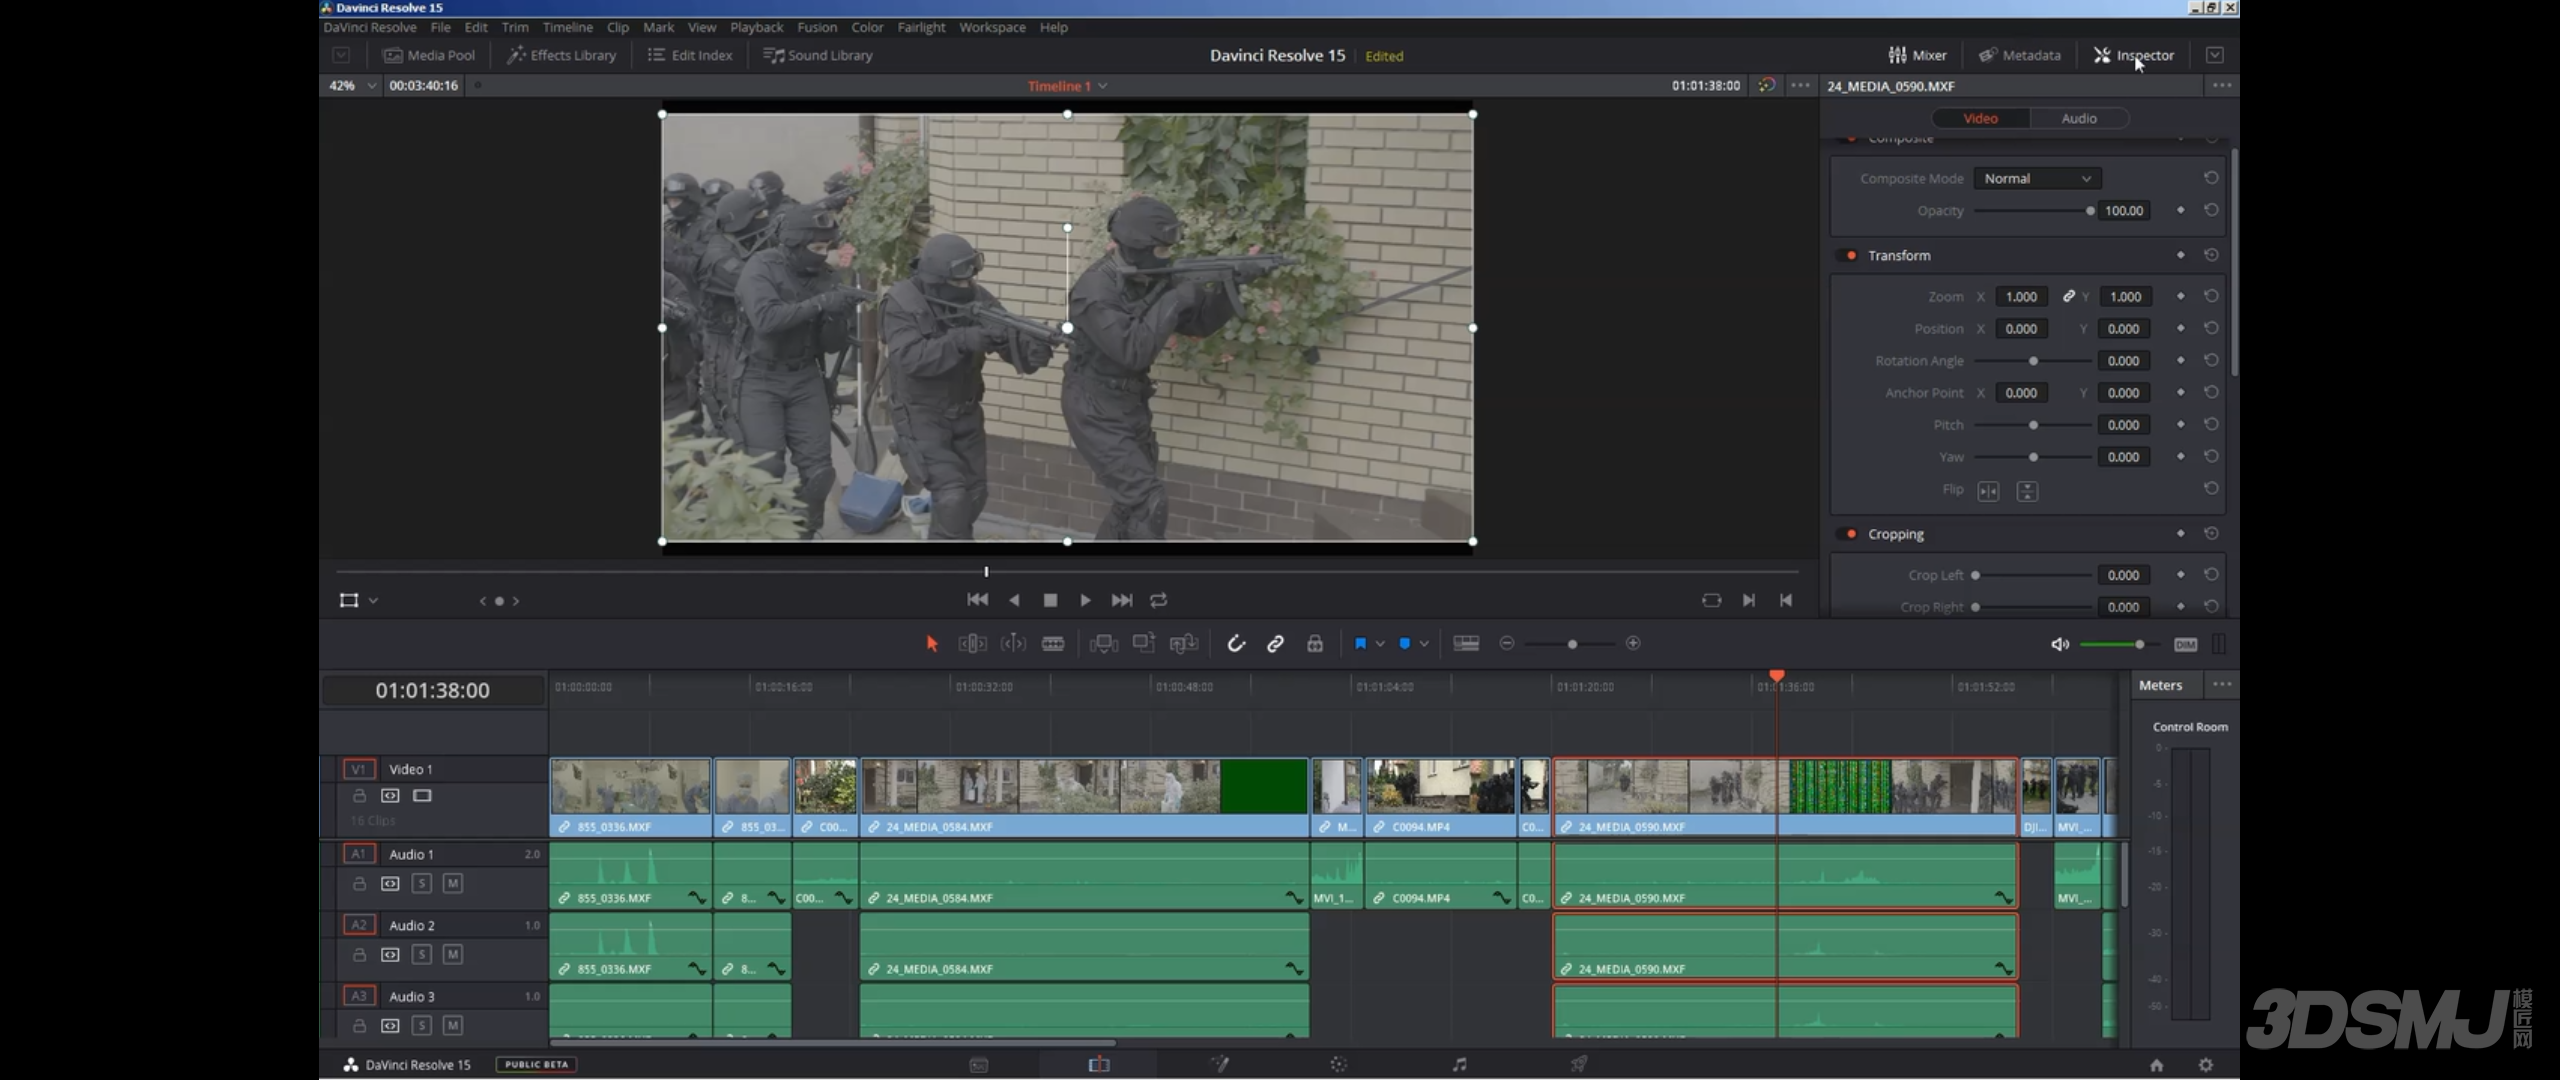The width and height of the screenshot is (2560, 1080).
Task: Open Project Settings gear icon
Action: click(2205, 1065)
